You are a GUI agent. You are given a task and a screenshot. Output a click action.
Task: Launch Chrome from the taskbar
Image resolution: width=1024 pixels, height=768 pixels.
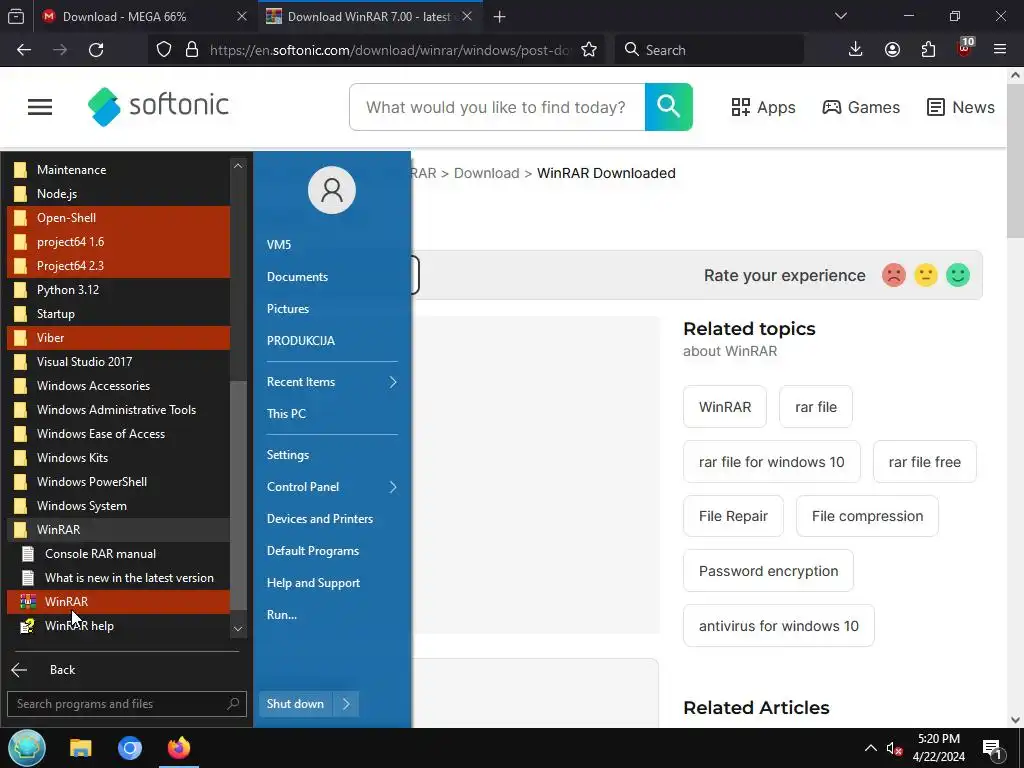click(x=130, y=748)
